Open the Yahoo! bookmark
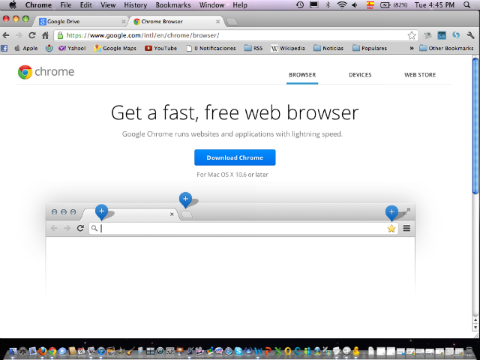Image resolution: width=480 pixels, height=360 pixels. (x=72, y=48)
